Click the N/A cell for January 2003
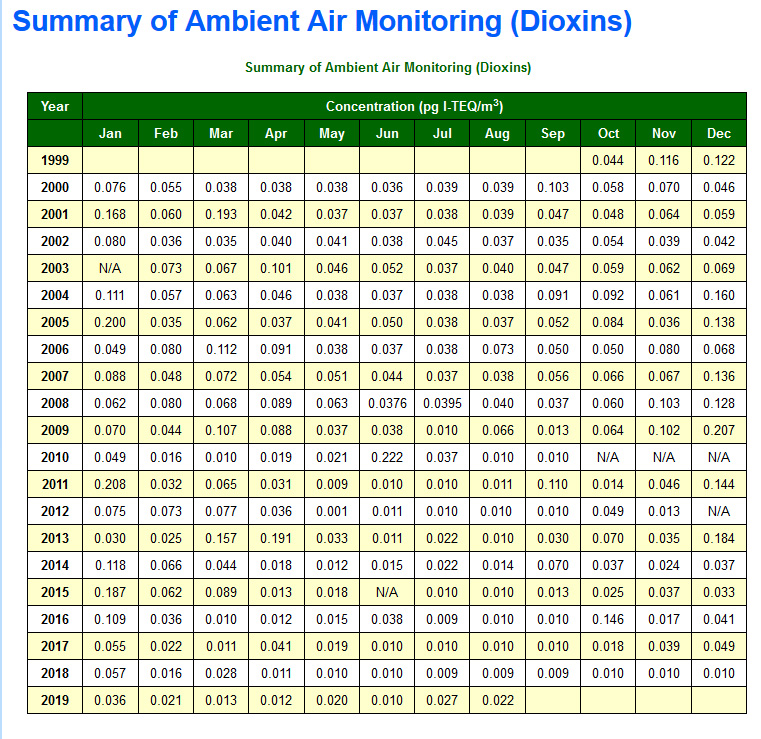 110,268
